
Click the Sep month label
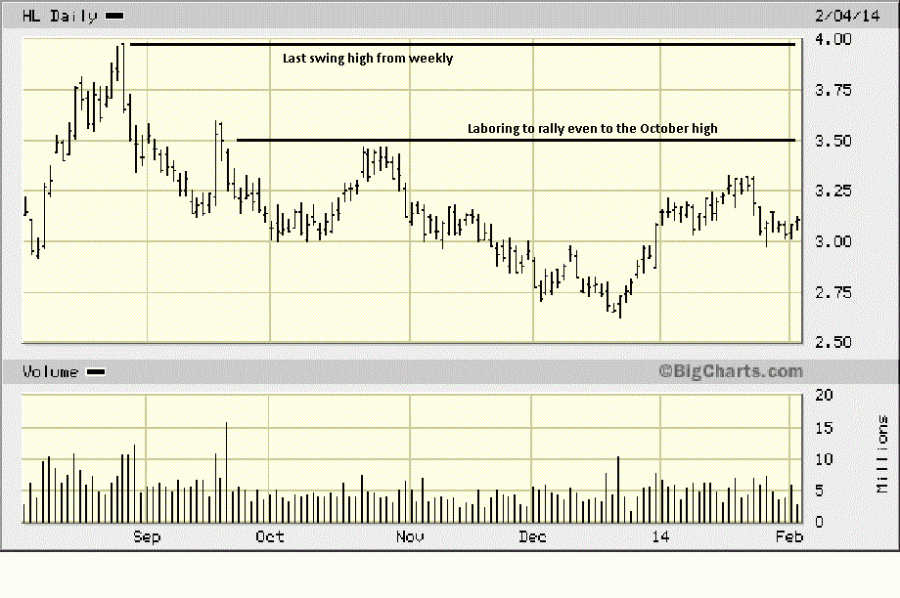pyautogui.click(x=146, y=537)
